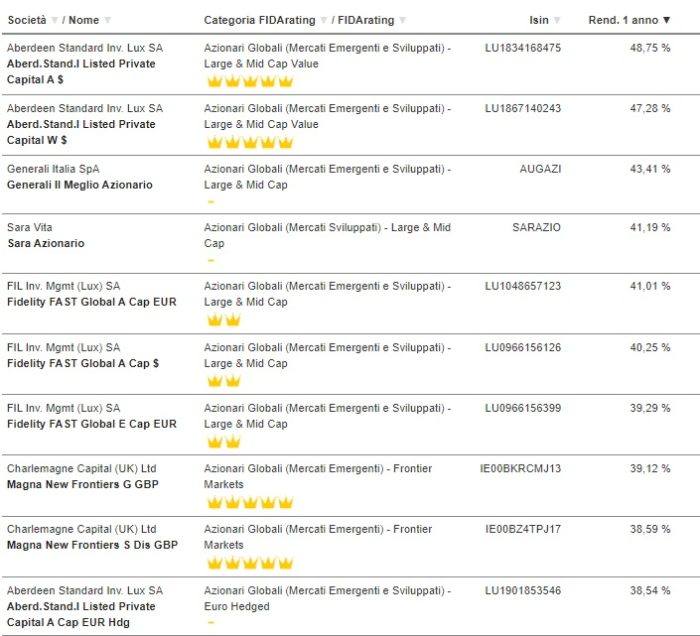Click five-crown rating of Magna New Frontiers G GBP

coord(250,503)
